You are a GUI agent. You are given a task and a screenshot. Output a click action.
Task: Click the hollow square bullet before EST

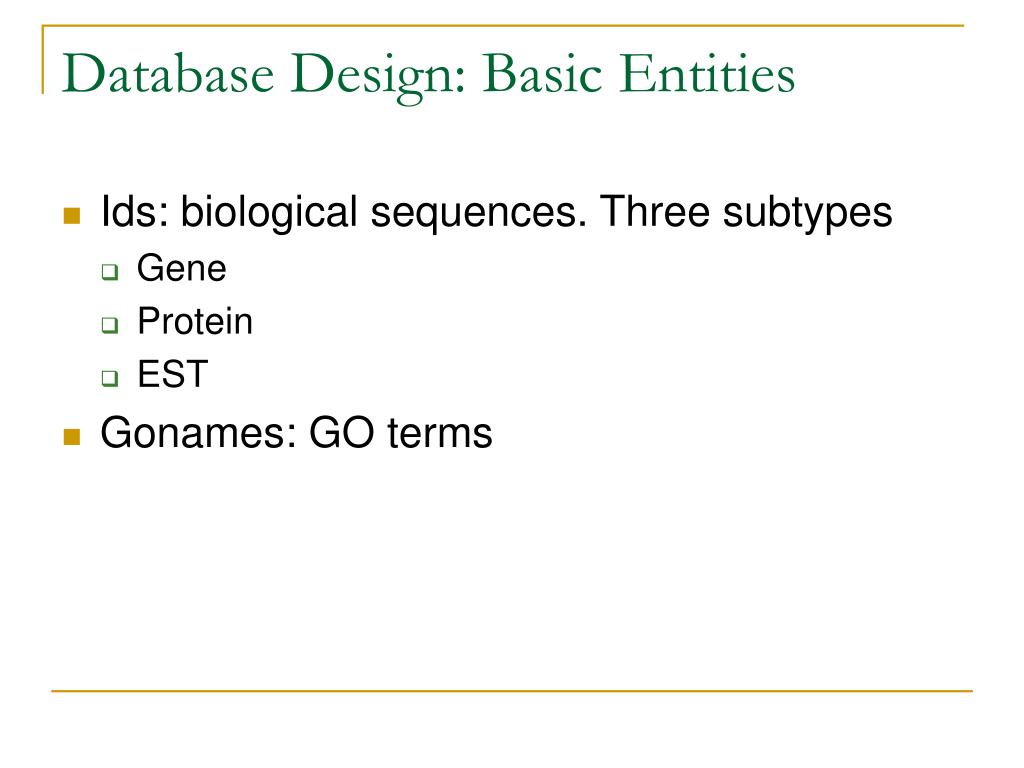click(x=110, y=377)
